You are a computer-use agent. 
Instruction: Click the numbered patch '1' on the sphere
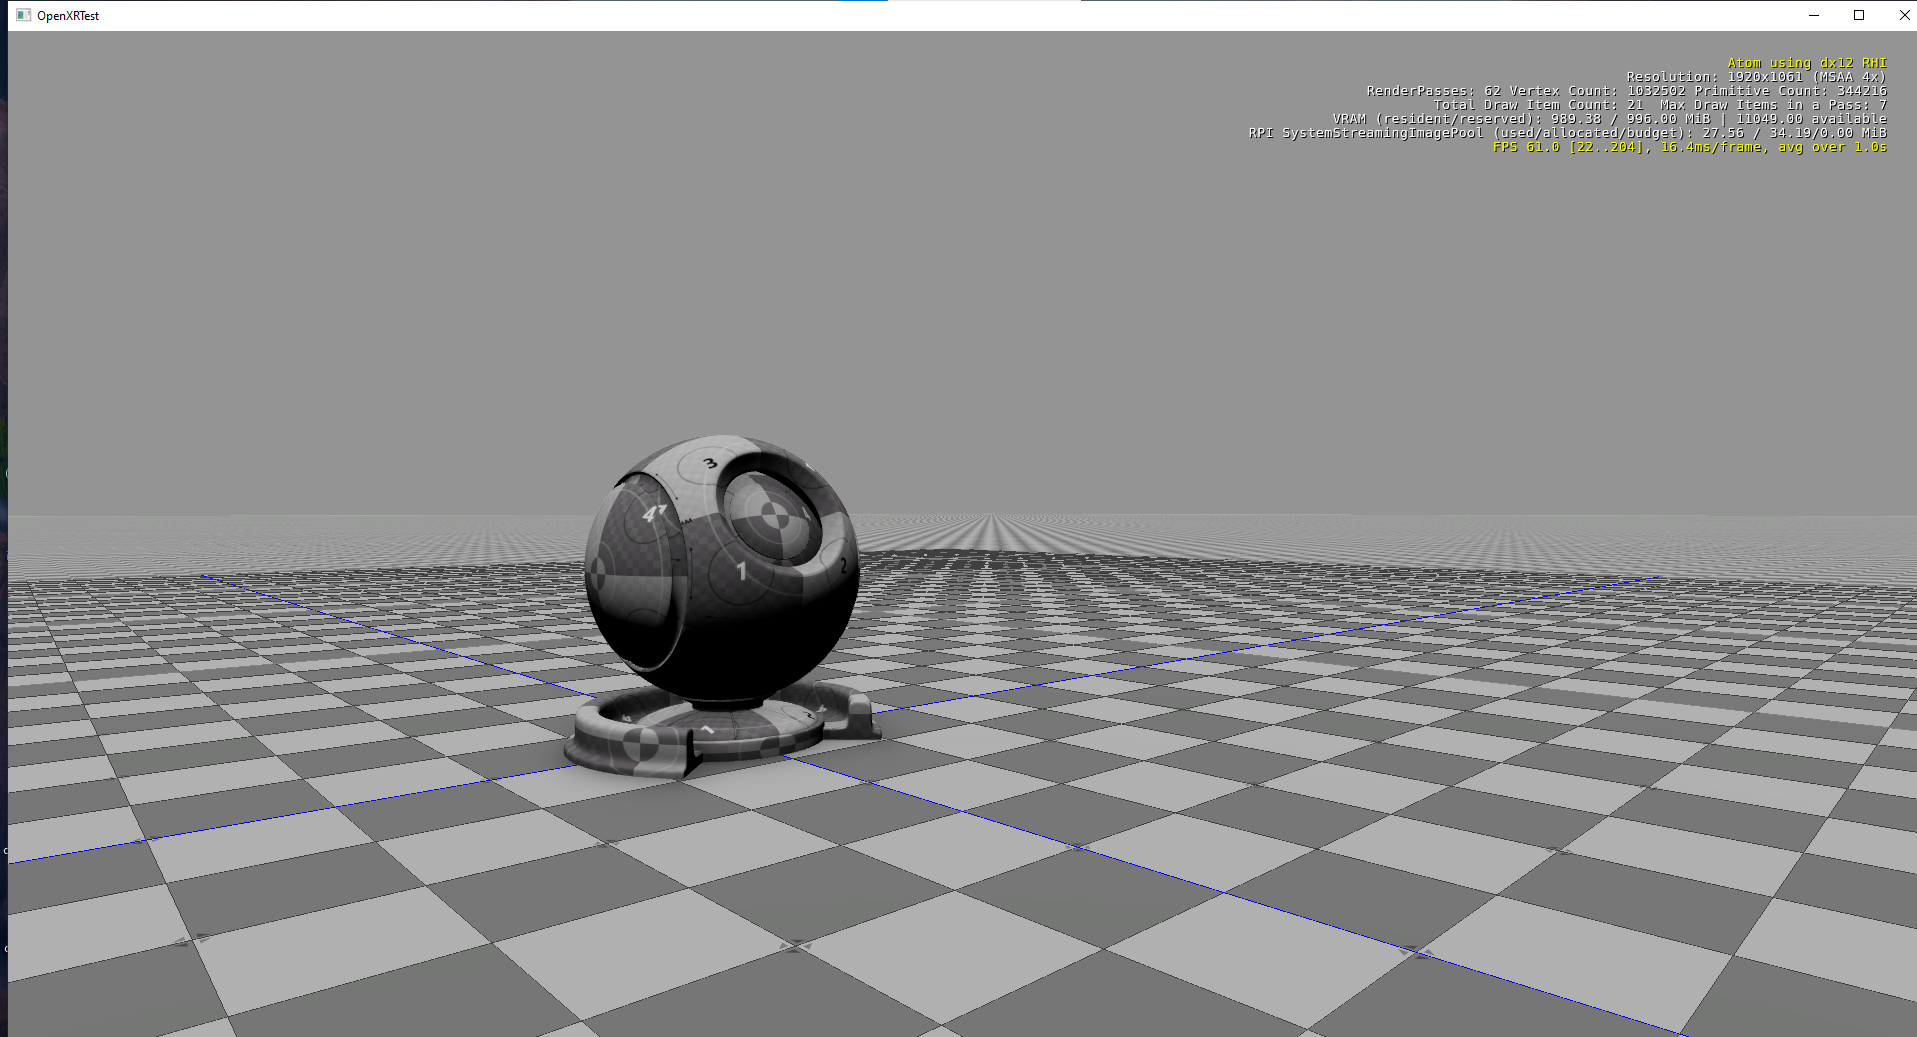point(741,571)
